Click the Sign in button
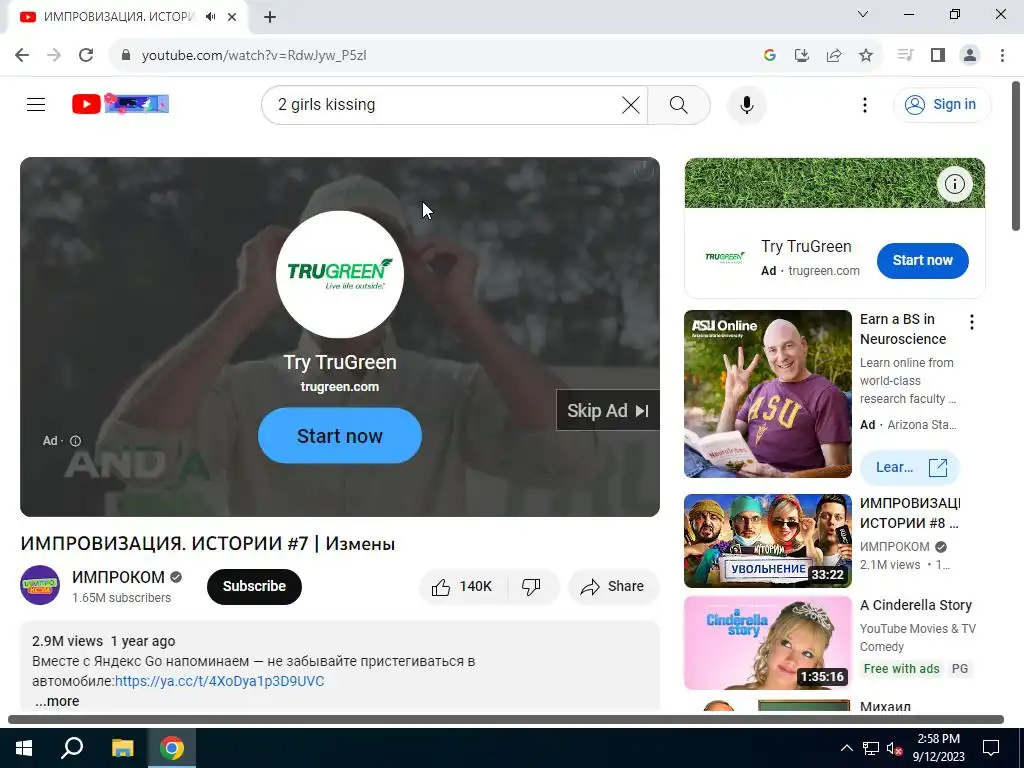The height and width of the screenshot is (768, 1024). [x=942, y=104]
